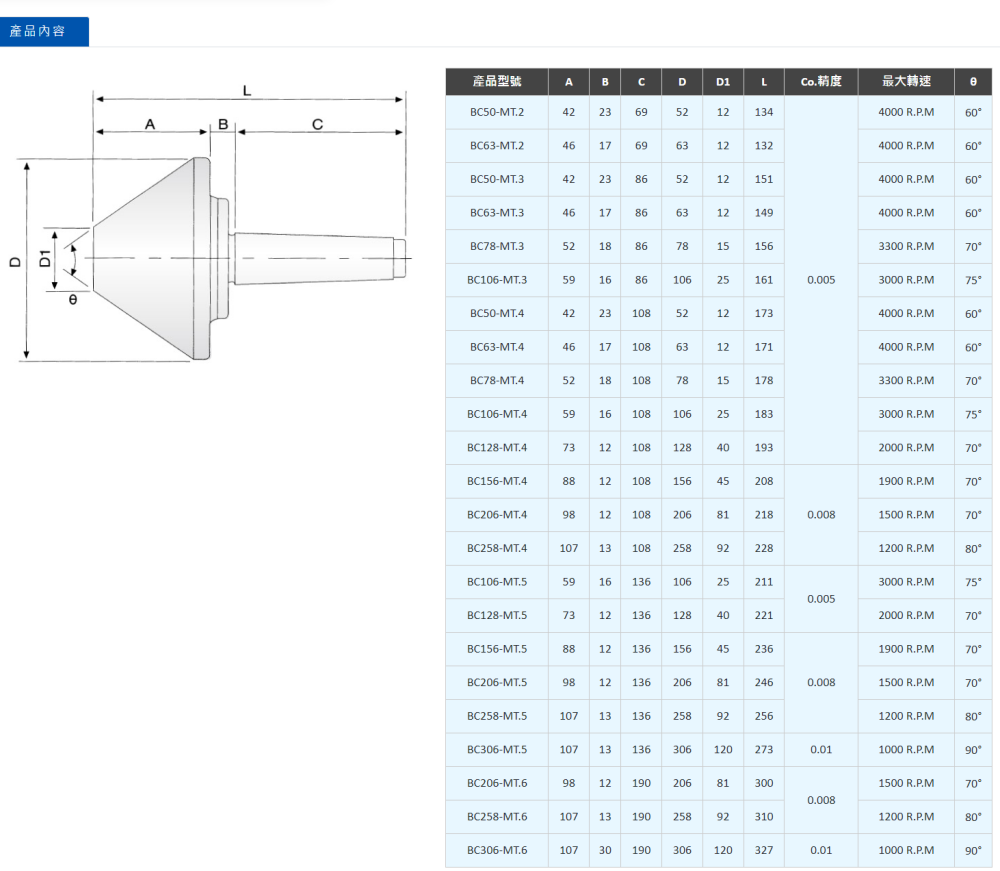This screenshot has height=871, width=1000.
Task: Select the BC128-MT.4 model cell
Action: click(x=497, y=448)
